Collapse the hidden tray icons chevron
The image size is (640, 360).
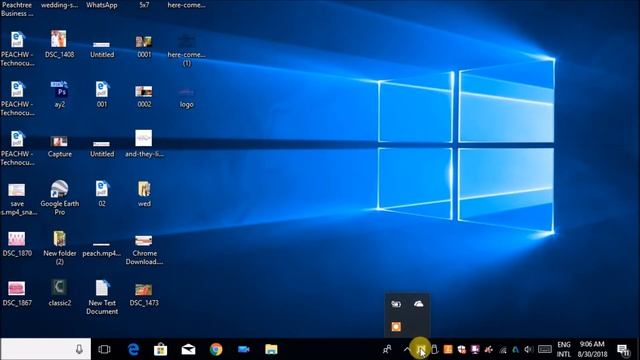click(407, 349)
